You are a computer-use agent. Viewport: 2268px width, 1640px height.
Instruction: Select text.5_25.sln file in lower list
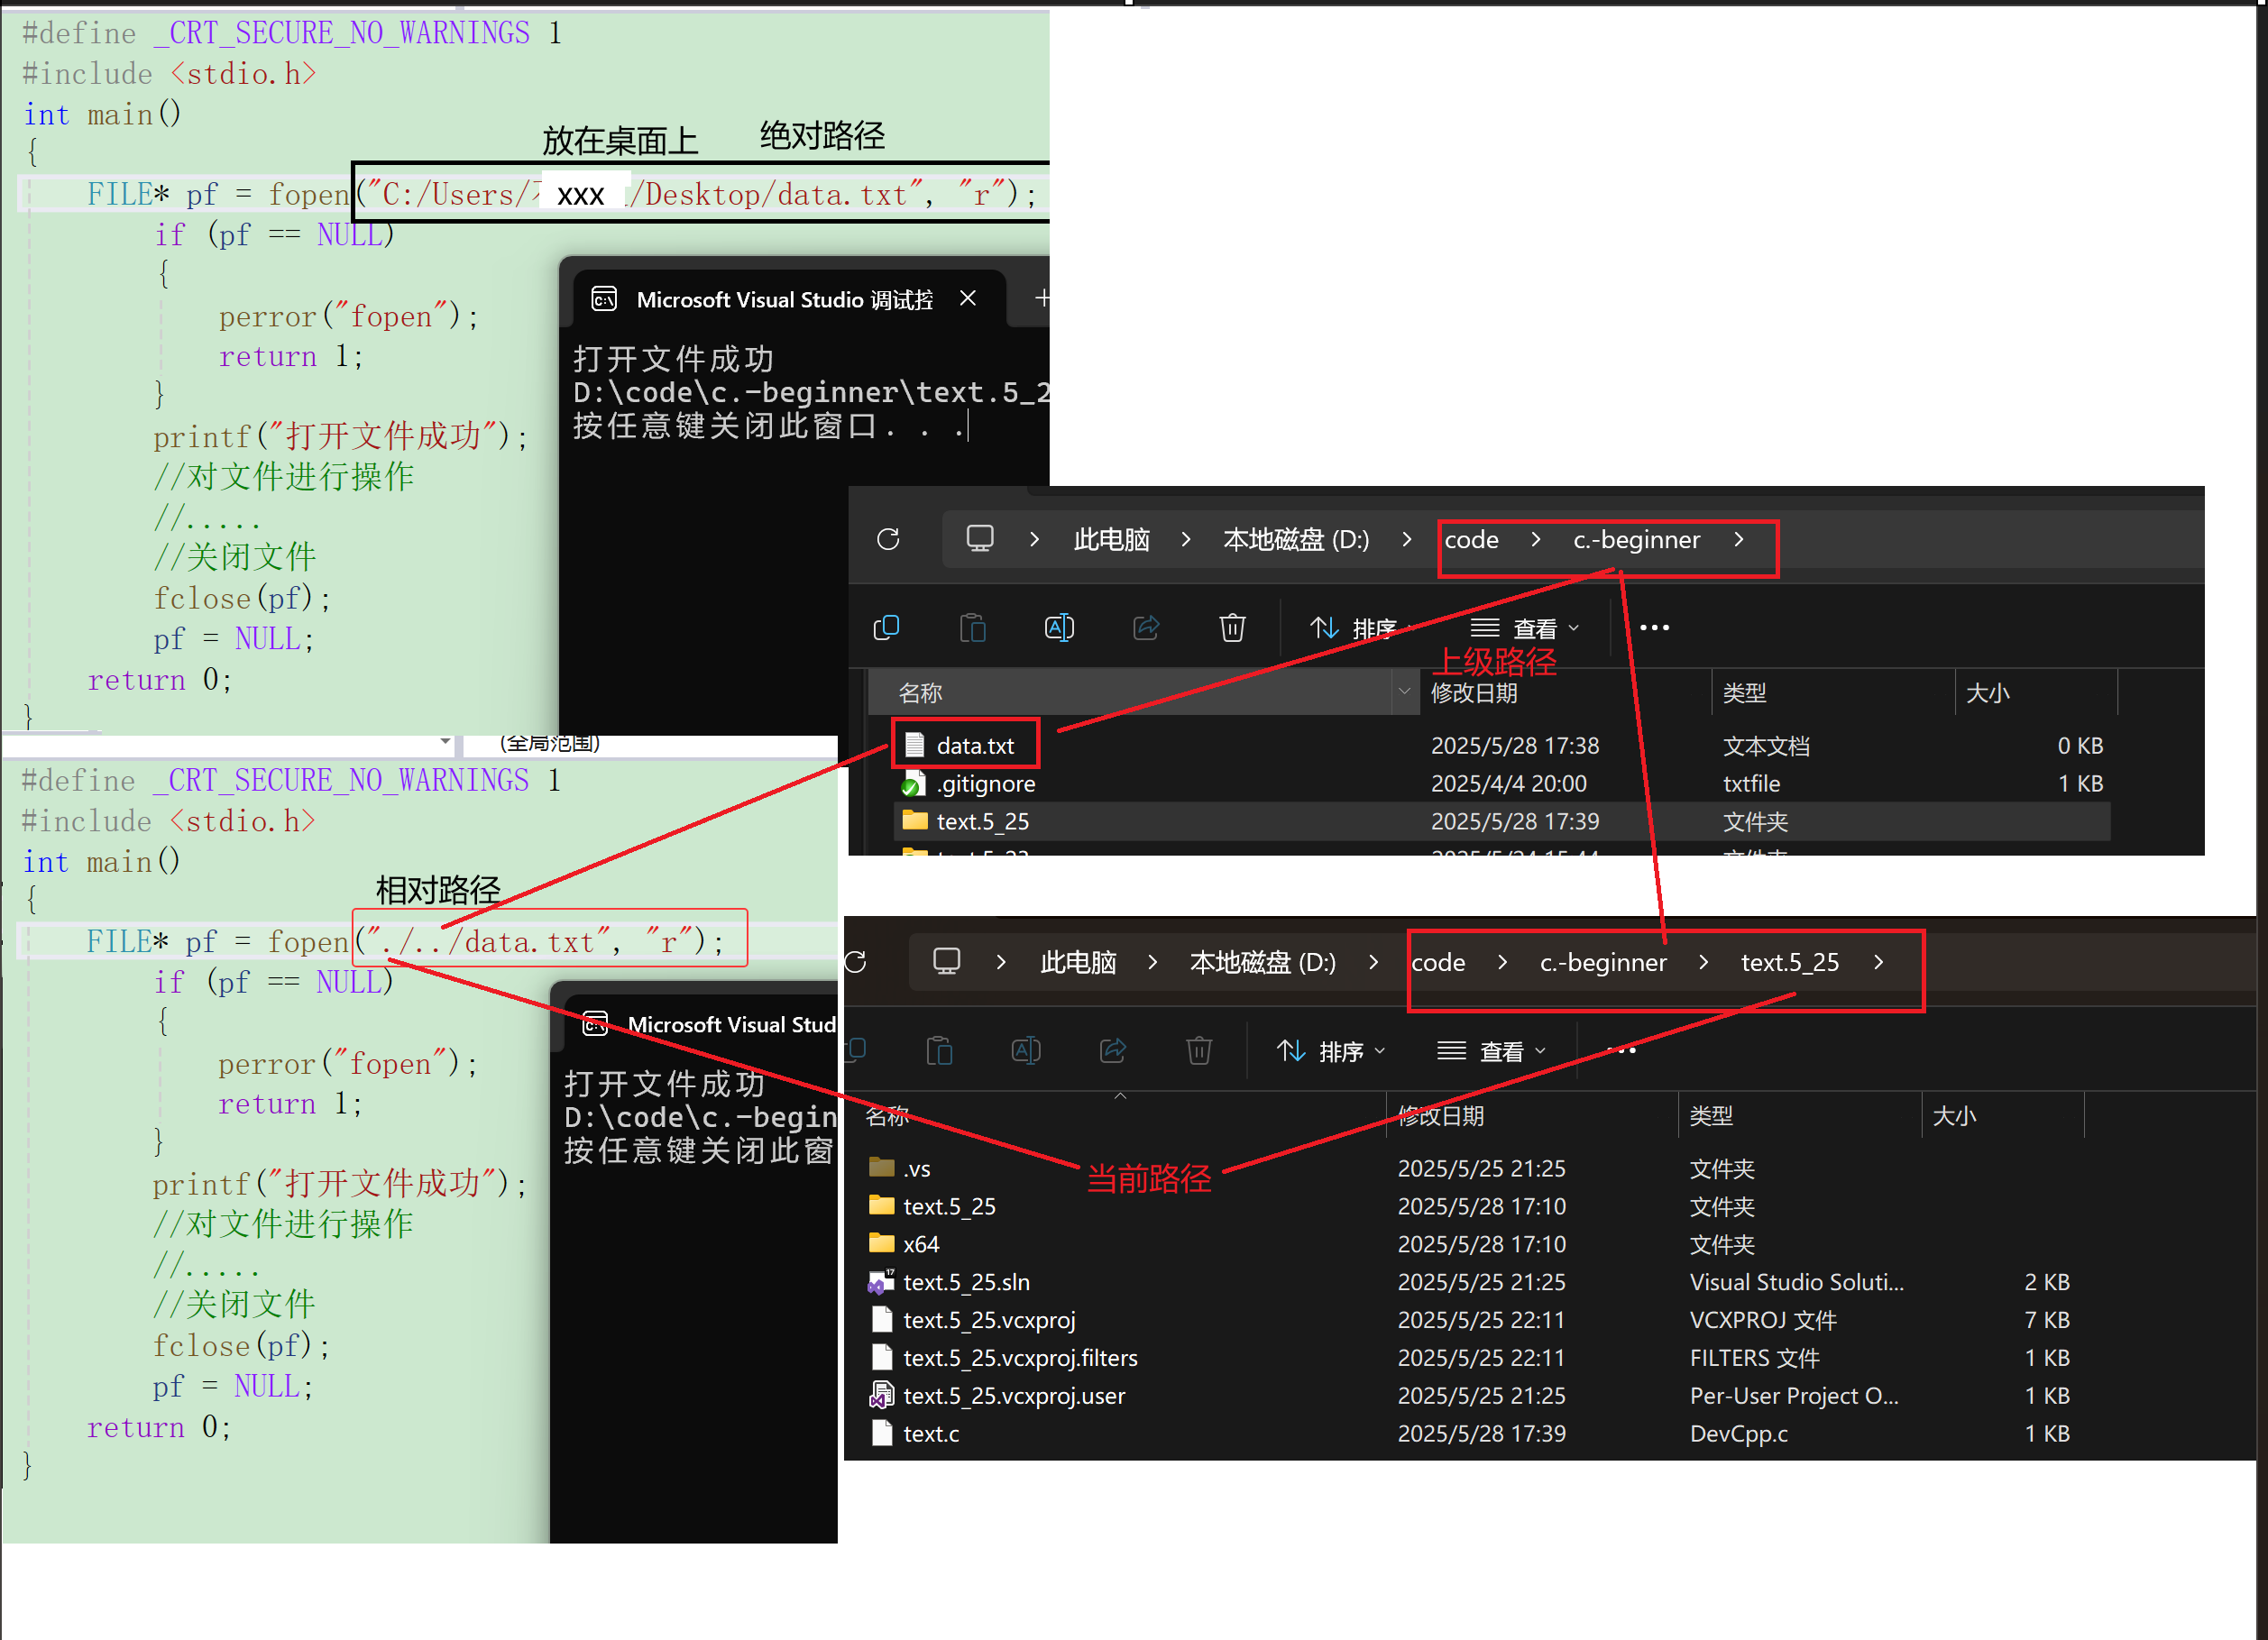pos(966,1283)
